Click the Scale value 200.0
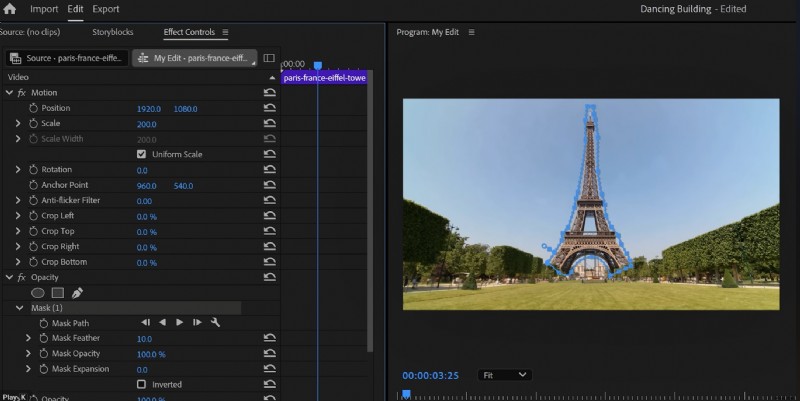Image resolution: width=800 pixels, height=401 pixels. 146,124
